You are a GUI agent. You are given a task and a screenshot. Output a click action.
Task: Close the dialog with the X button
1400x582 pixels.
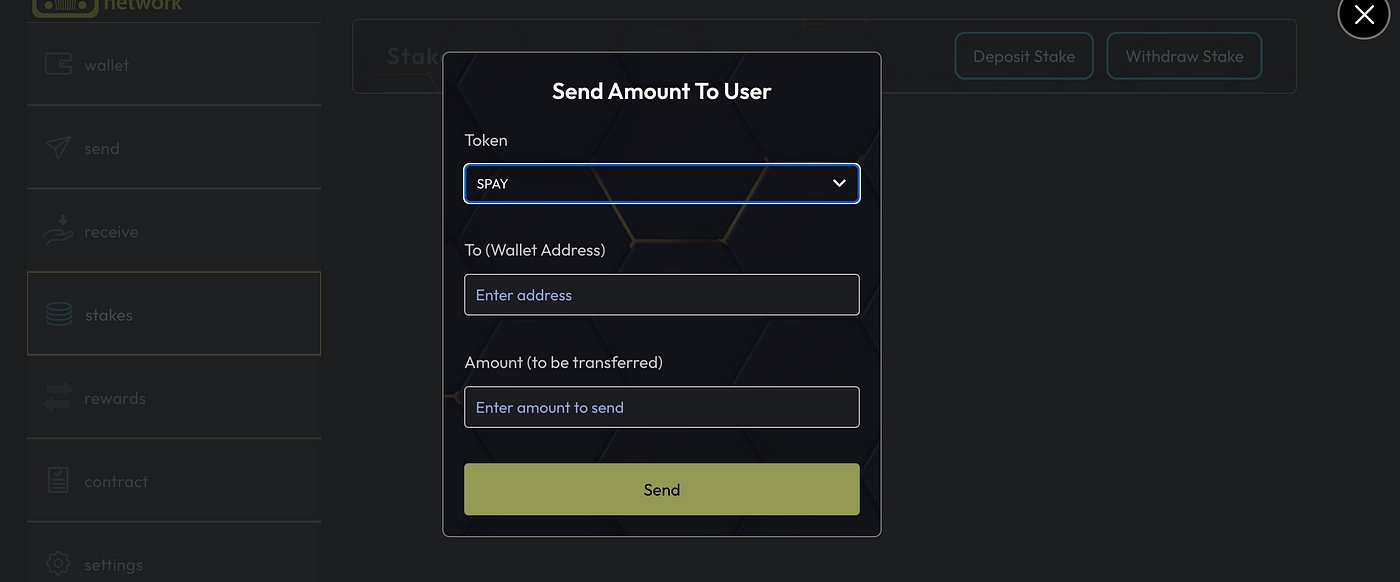pyautogui.click(x=1364, y=15)
